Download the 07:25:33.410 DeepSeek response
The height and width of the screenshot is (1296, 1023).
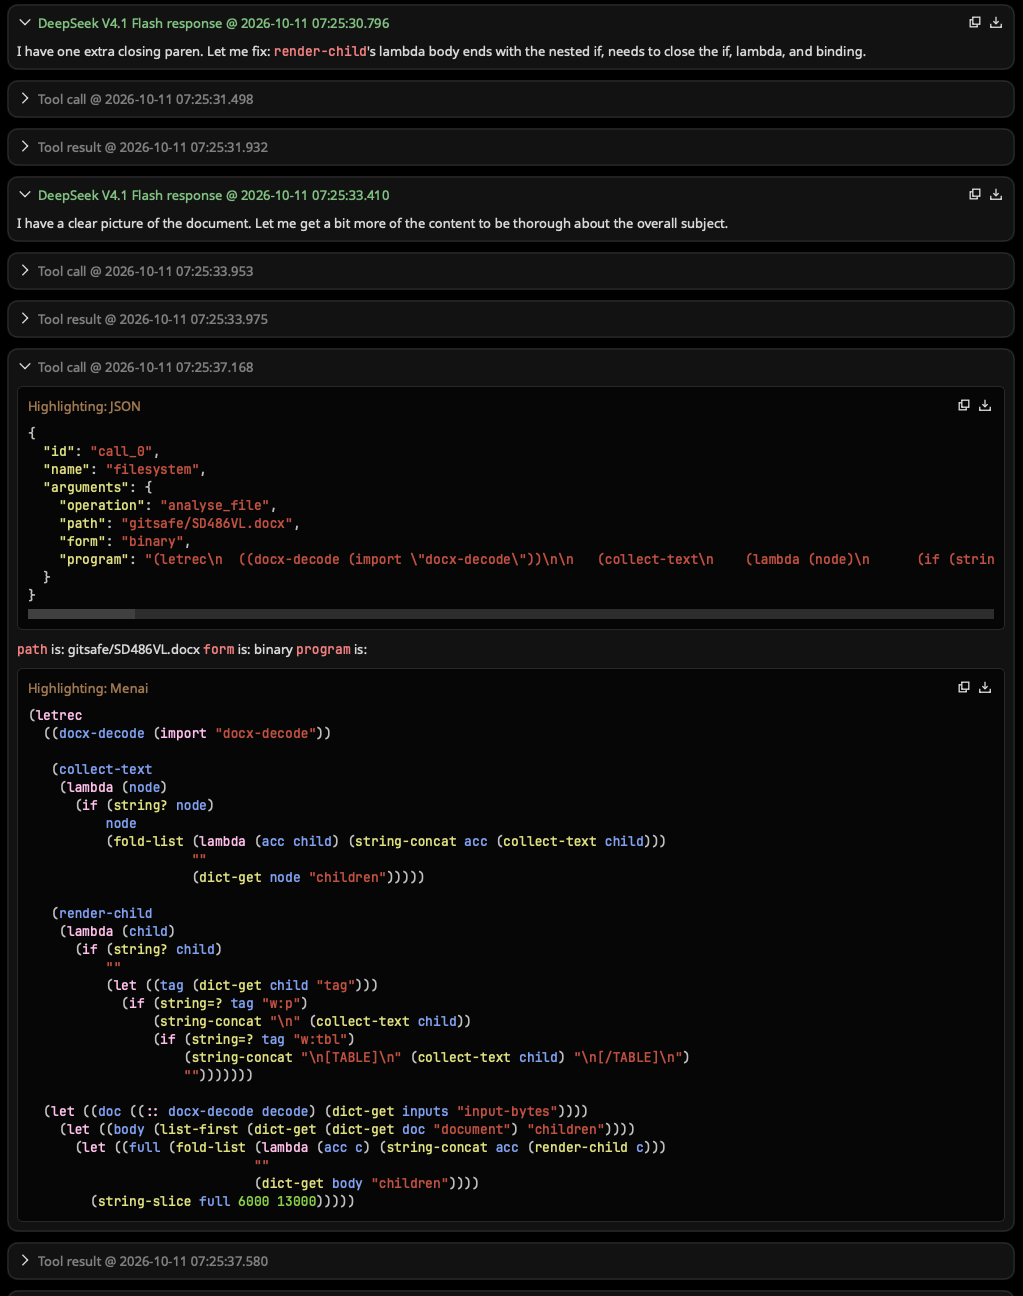coord(996,194)
